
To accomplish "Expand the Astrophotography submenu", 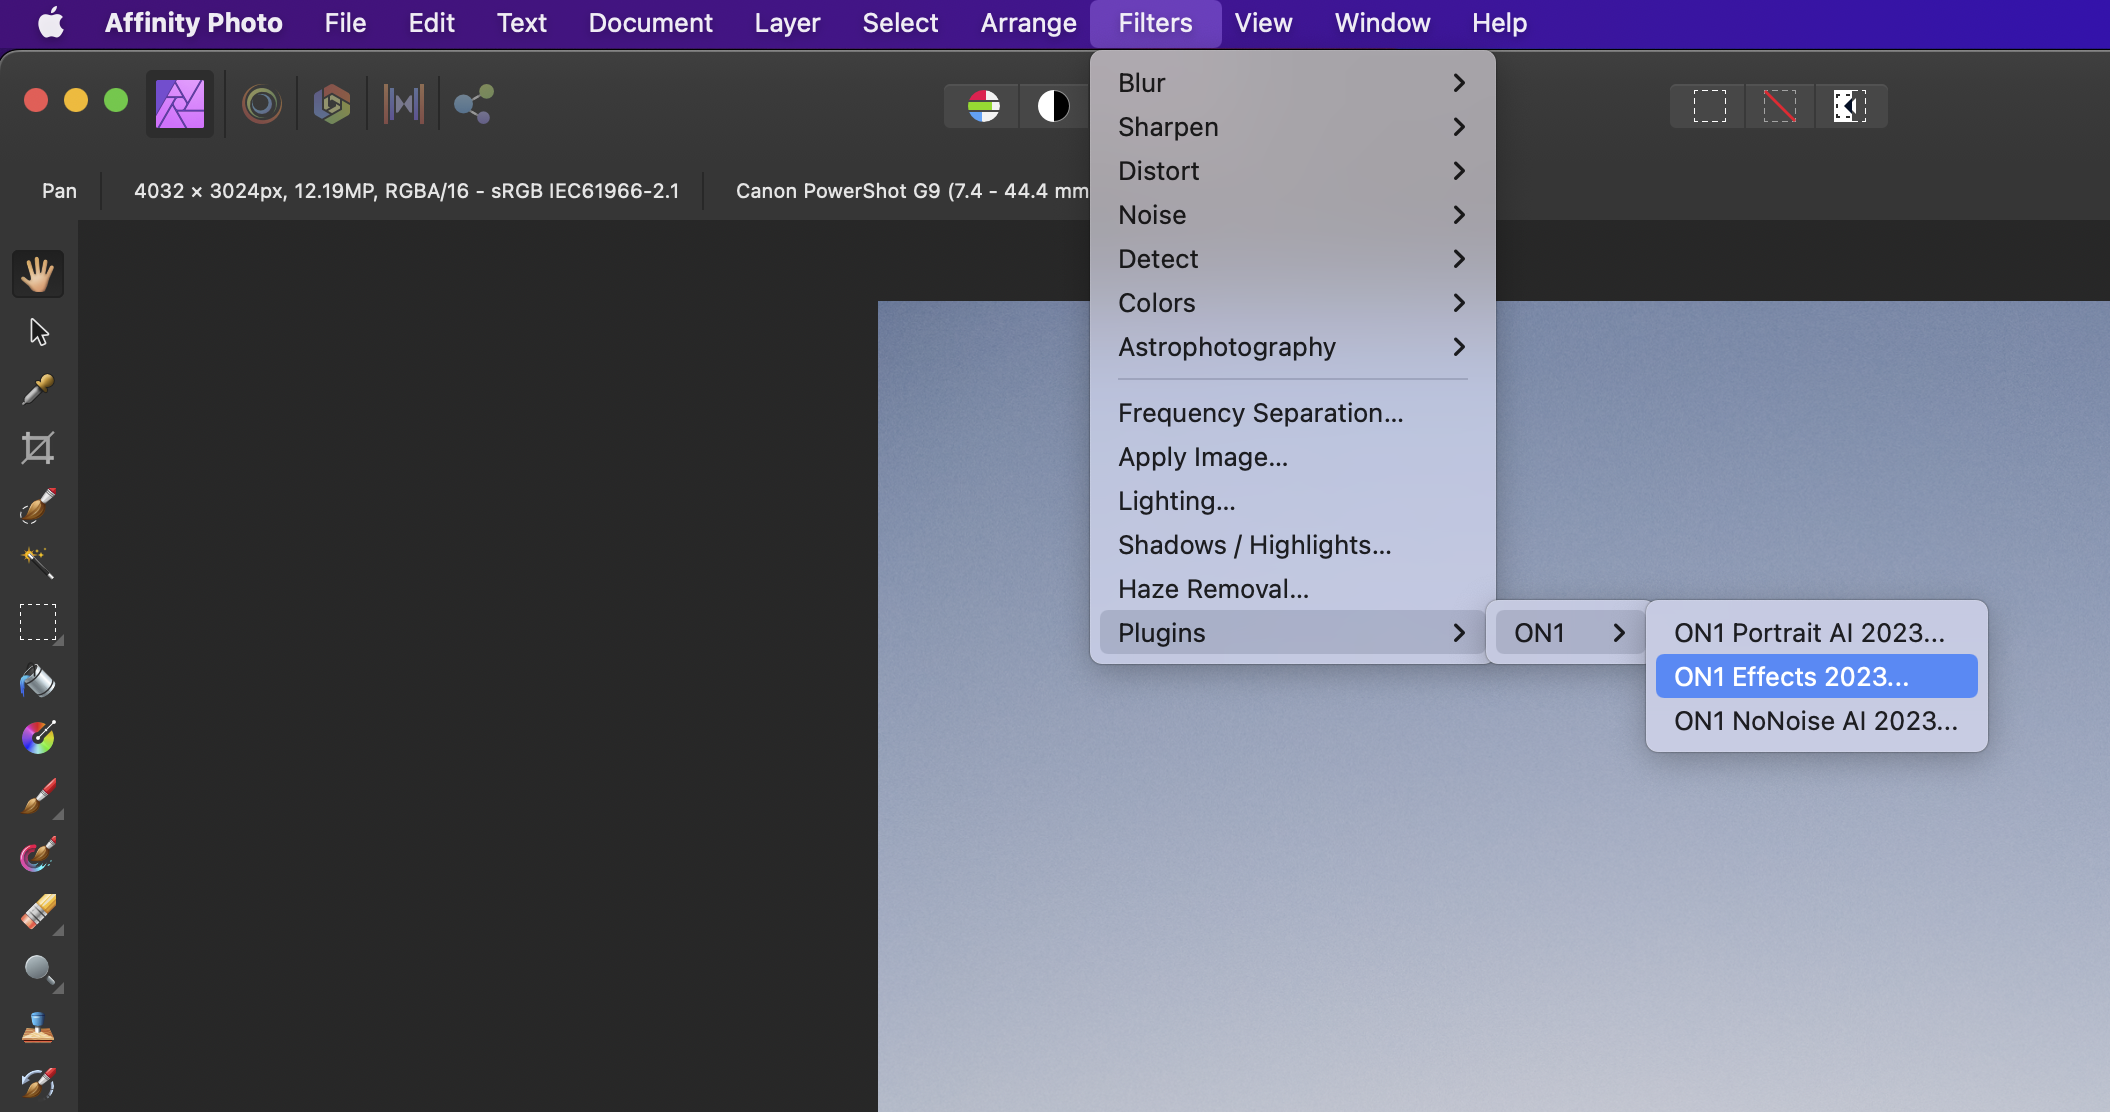I will (1293, 347).
